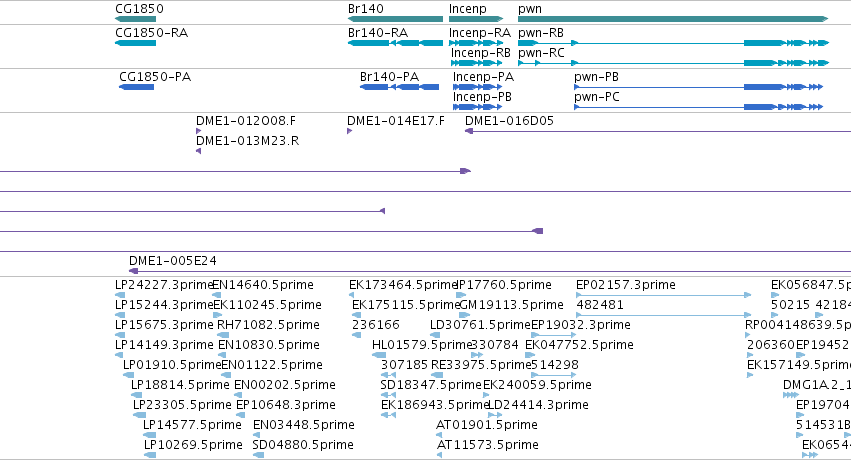Click the LP10269.5prime EST
851x460 pixels.
click(150, 455)
